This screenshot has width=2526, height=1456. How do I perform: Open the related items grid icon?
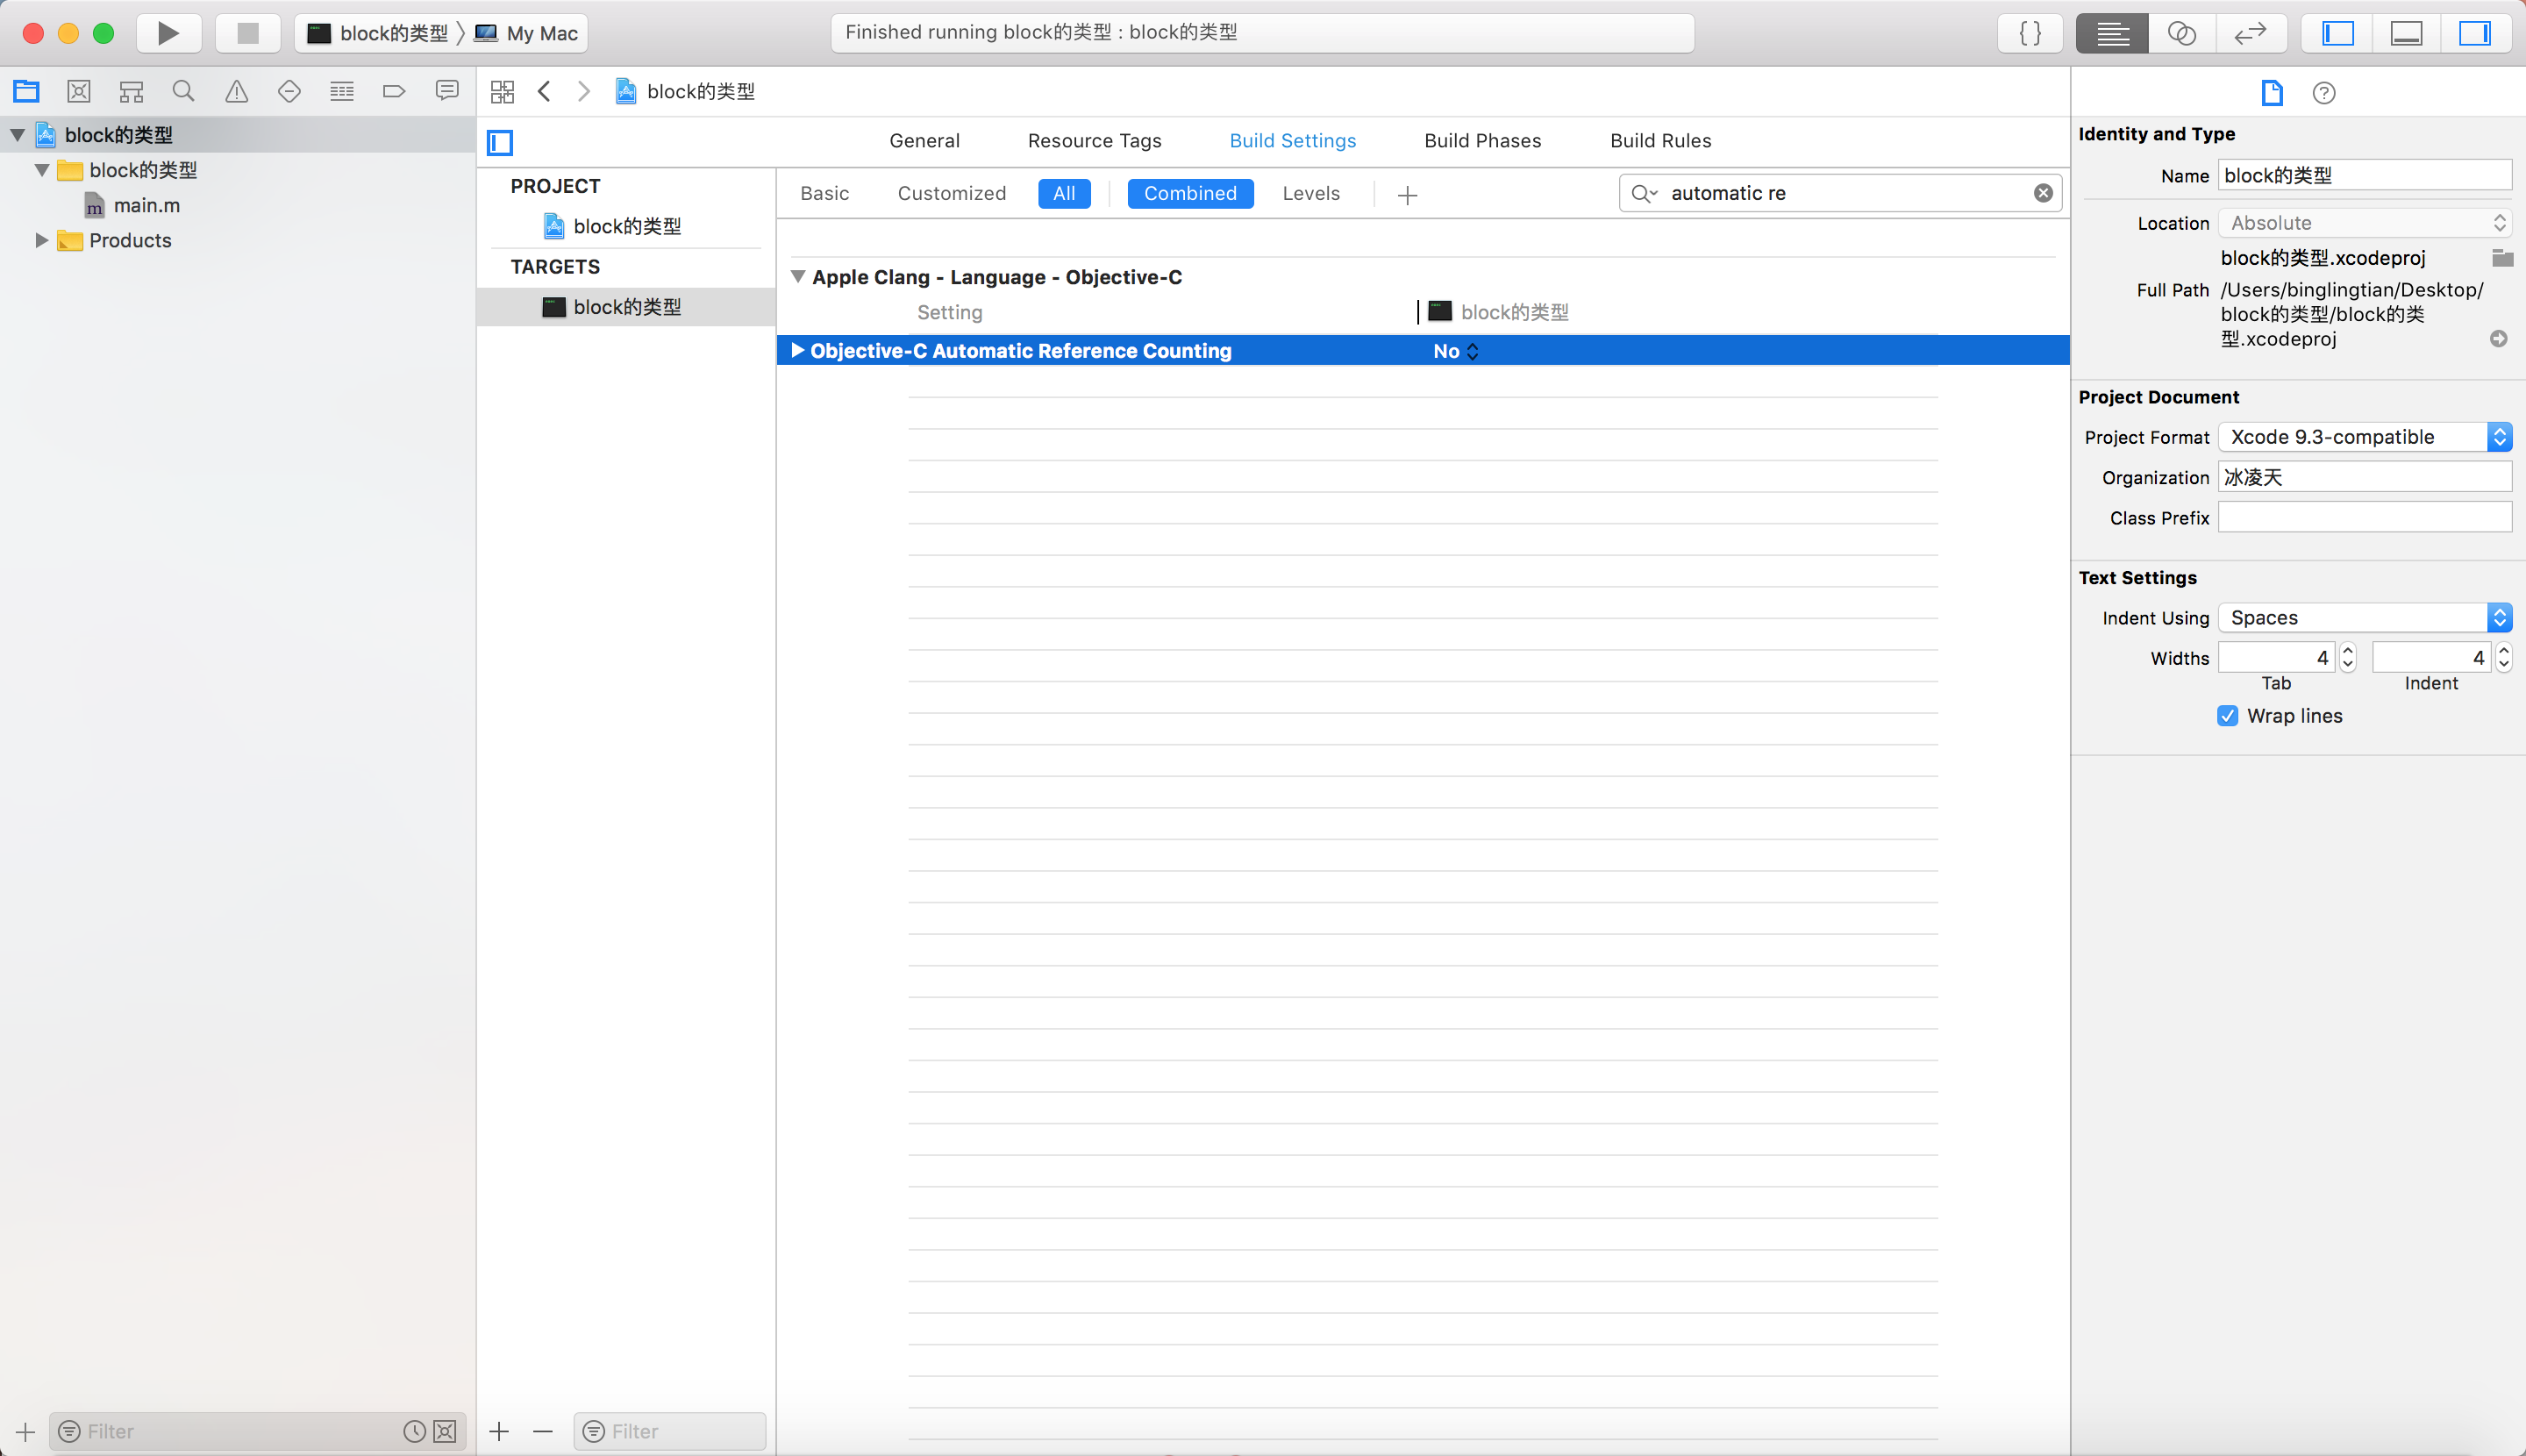502,92
